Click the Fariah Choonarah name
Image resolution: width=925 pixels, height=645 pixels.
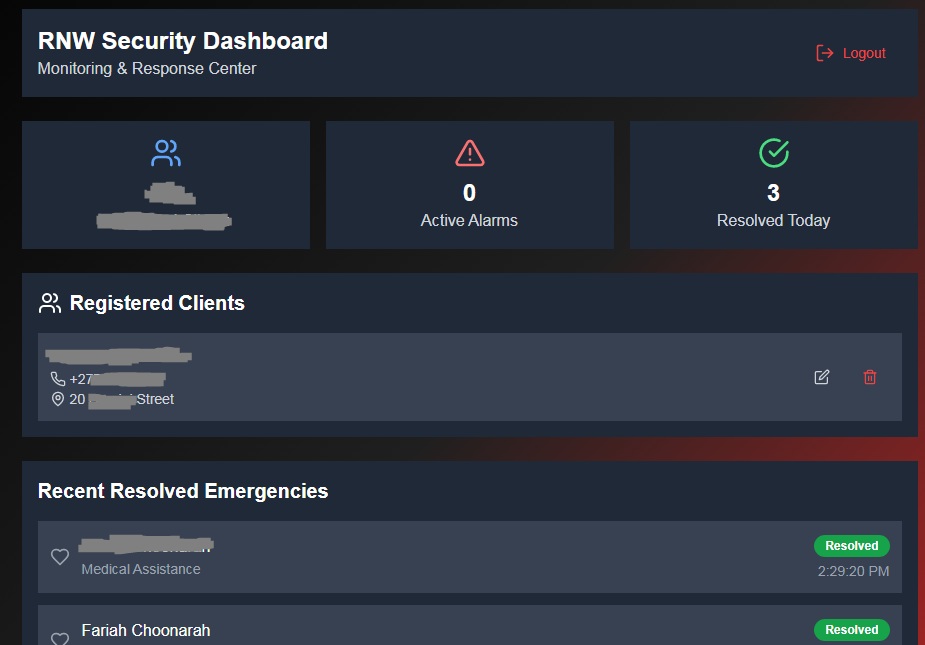146,630
